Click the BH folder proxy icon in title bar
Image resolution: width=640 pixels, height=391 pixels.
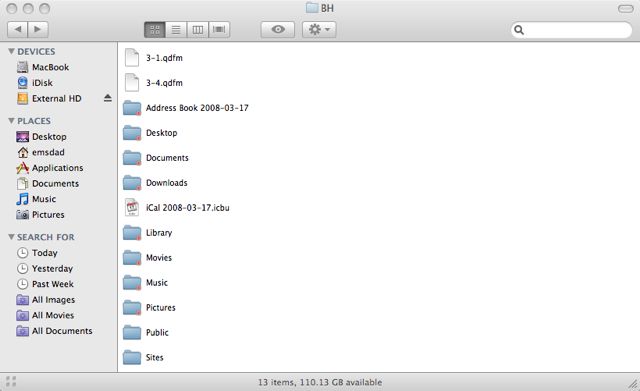(312, 8)
